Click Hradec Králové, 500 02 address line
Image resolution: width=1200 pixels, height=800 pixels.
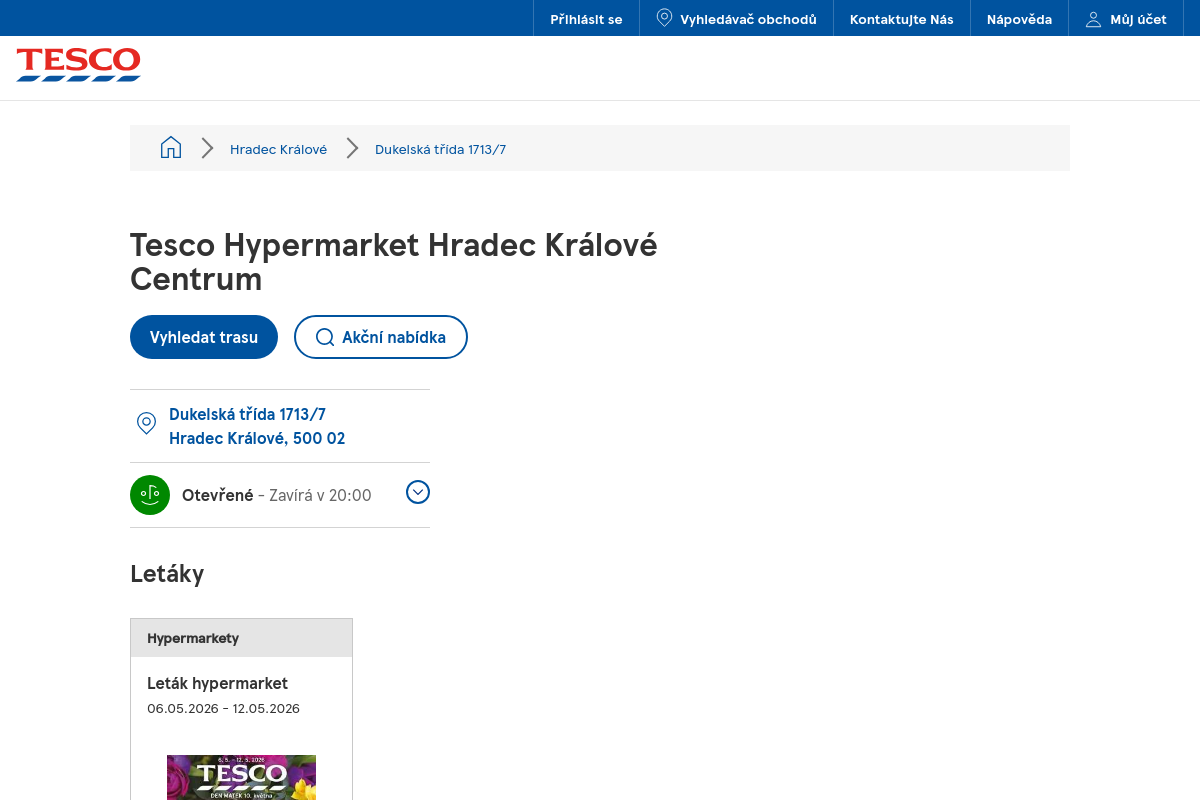257,438
